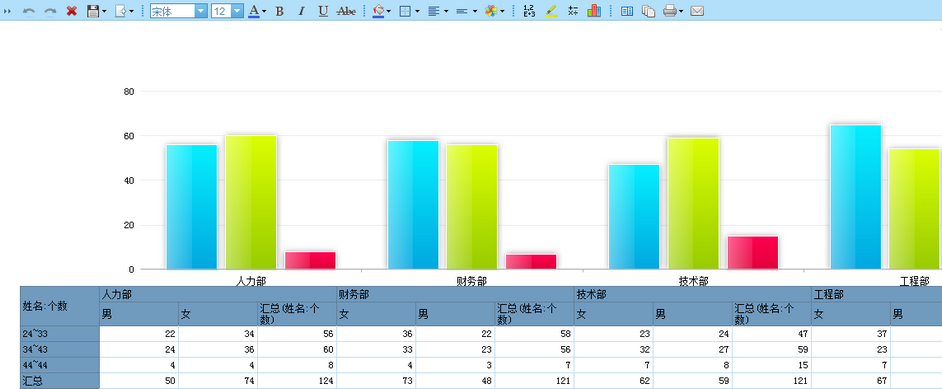This screenshot has width=942, height=389.
Task: Open the fill color bucket picker
Action: [x=378, y=11]
